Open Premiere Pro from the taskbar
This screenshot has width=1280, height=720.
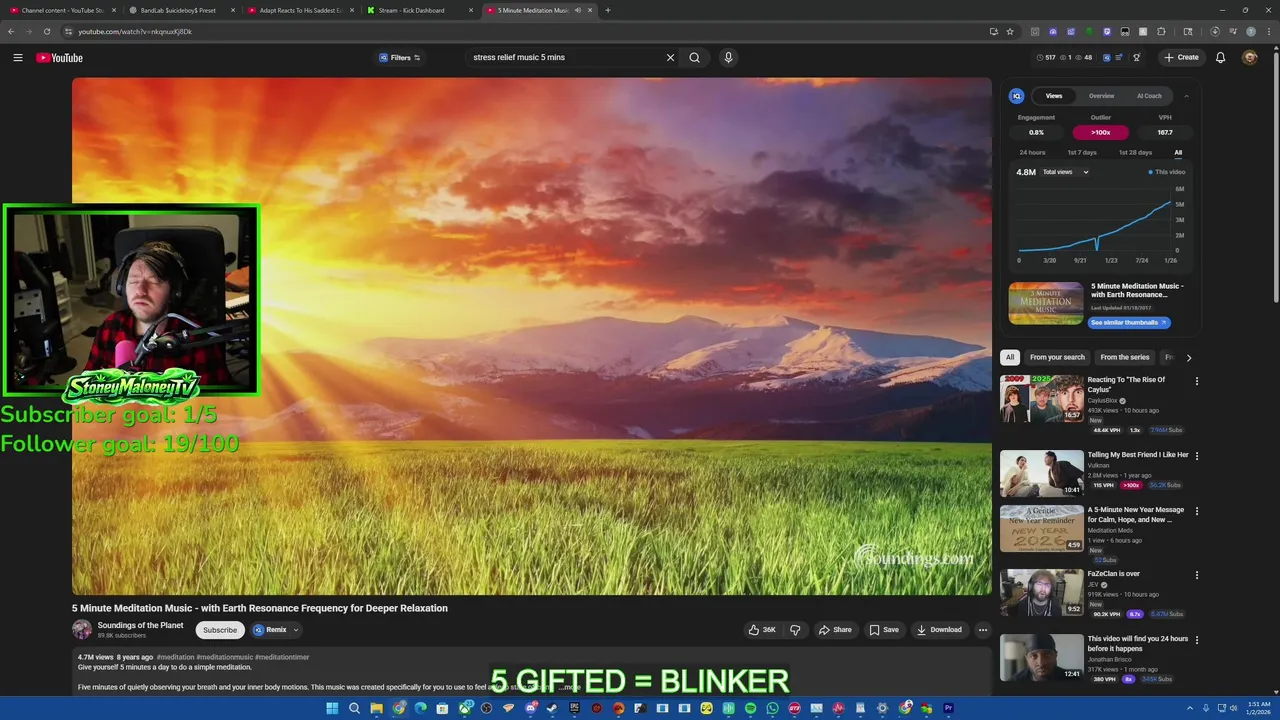coord(948,708)
